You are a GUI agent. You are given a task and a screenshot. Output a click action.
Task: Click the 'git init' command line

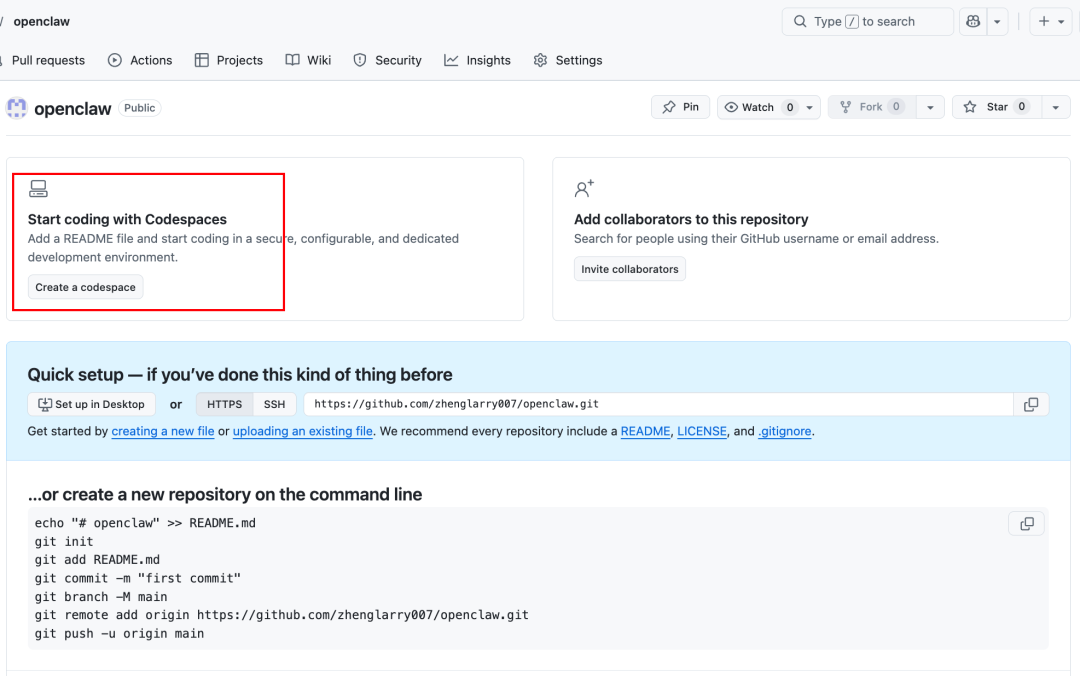[64, 542]
